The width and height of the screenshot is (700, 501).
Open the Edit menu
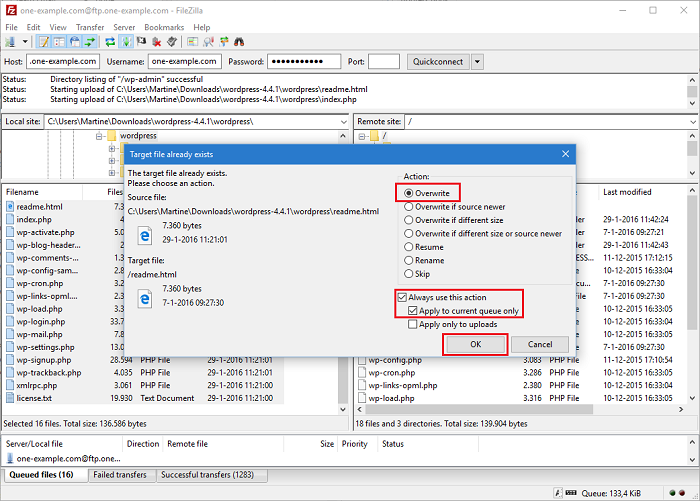tap(33, 27)
